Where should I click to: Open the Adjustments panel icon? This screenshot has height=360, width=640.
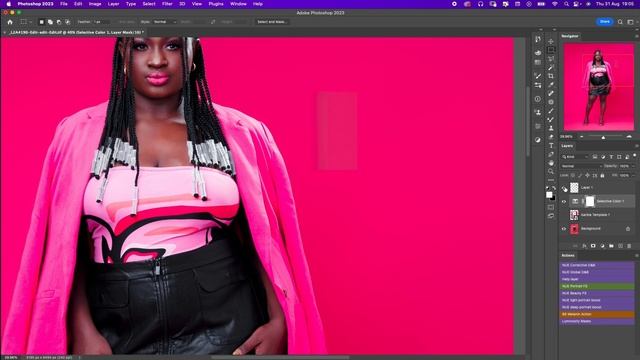coord(538,140)
